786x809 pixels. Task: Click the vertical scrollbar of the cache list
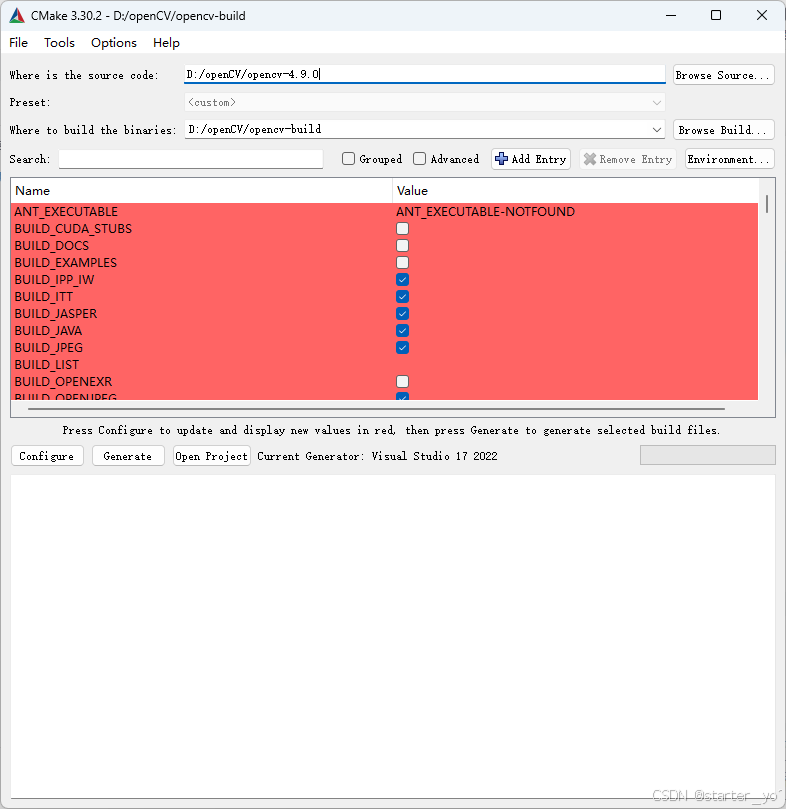767,204
